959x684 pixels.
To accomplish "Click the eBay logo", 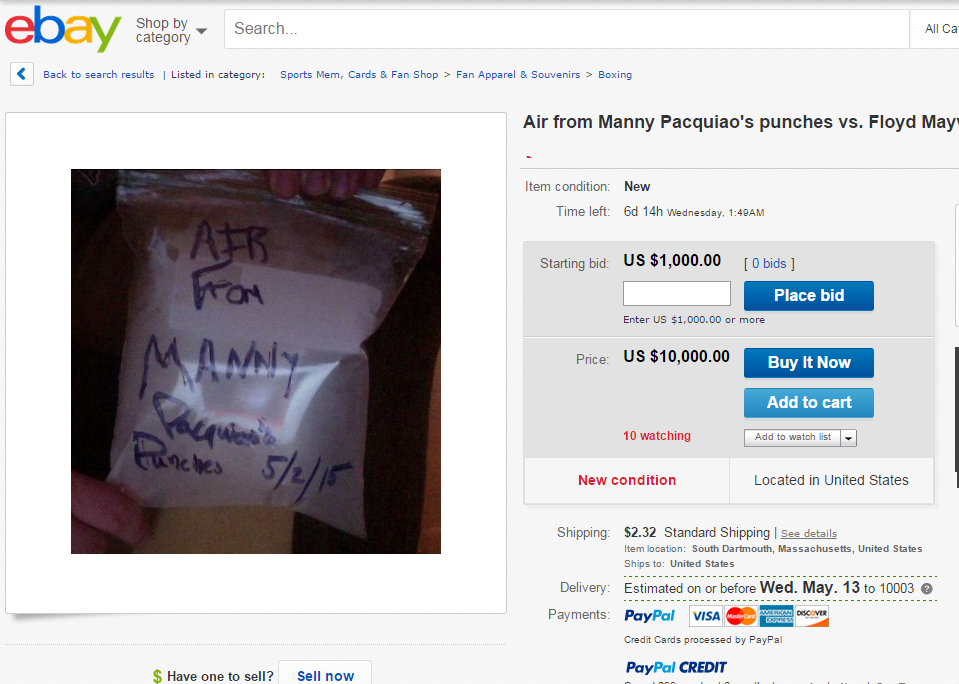I will pos(63,28).
